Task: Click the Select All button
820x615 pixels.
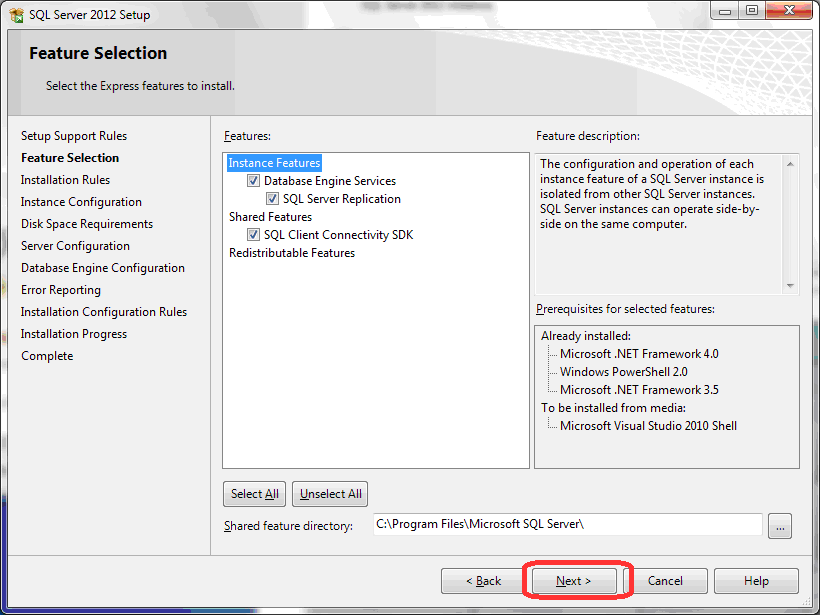Action: [x=254, y=494]
